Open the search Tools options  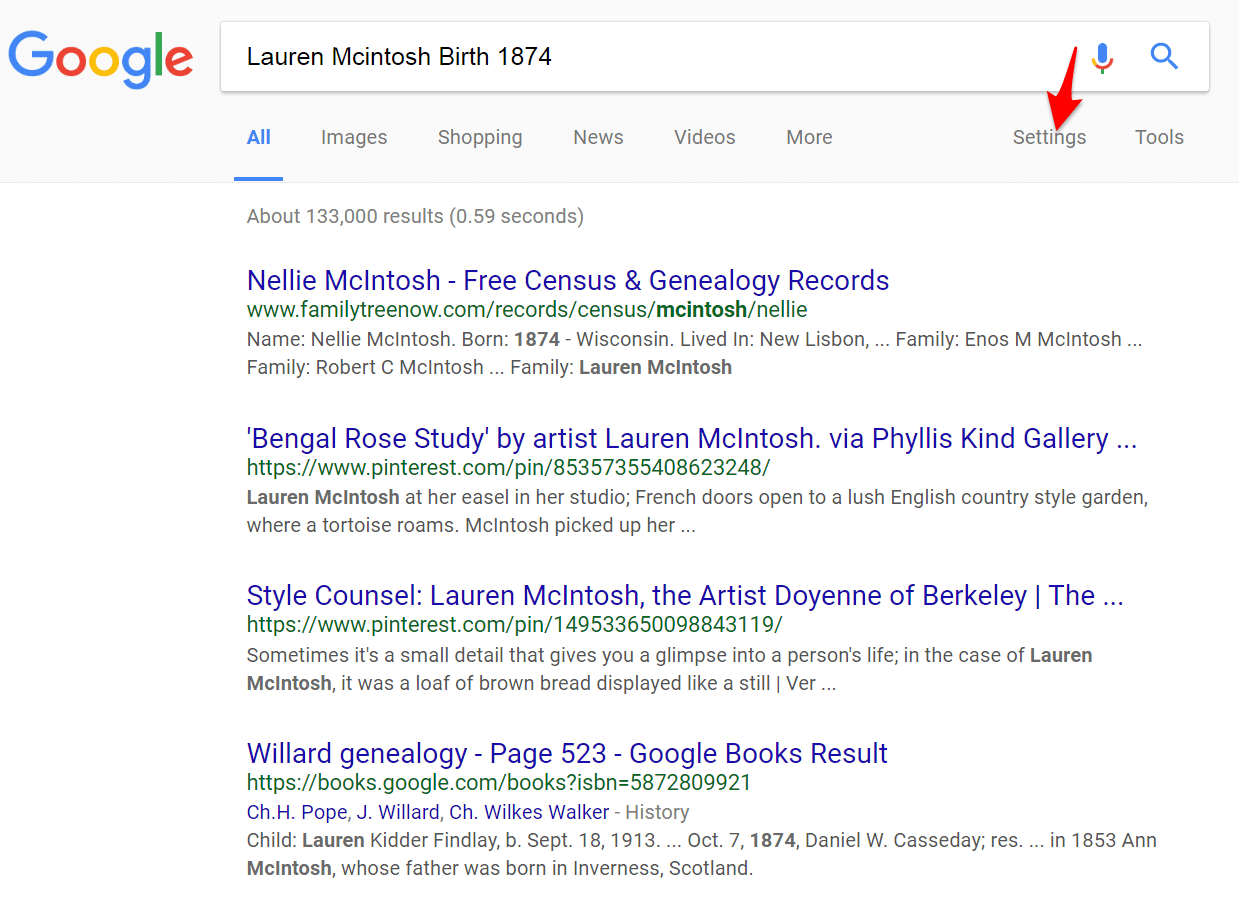pos(1159,138)
